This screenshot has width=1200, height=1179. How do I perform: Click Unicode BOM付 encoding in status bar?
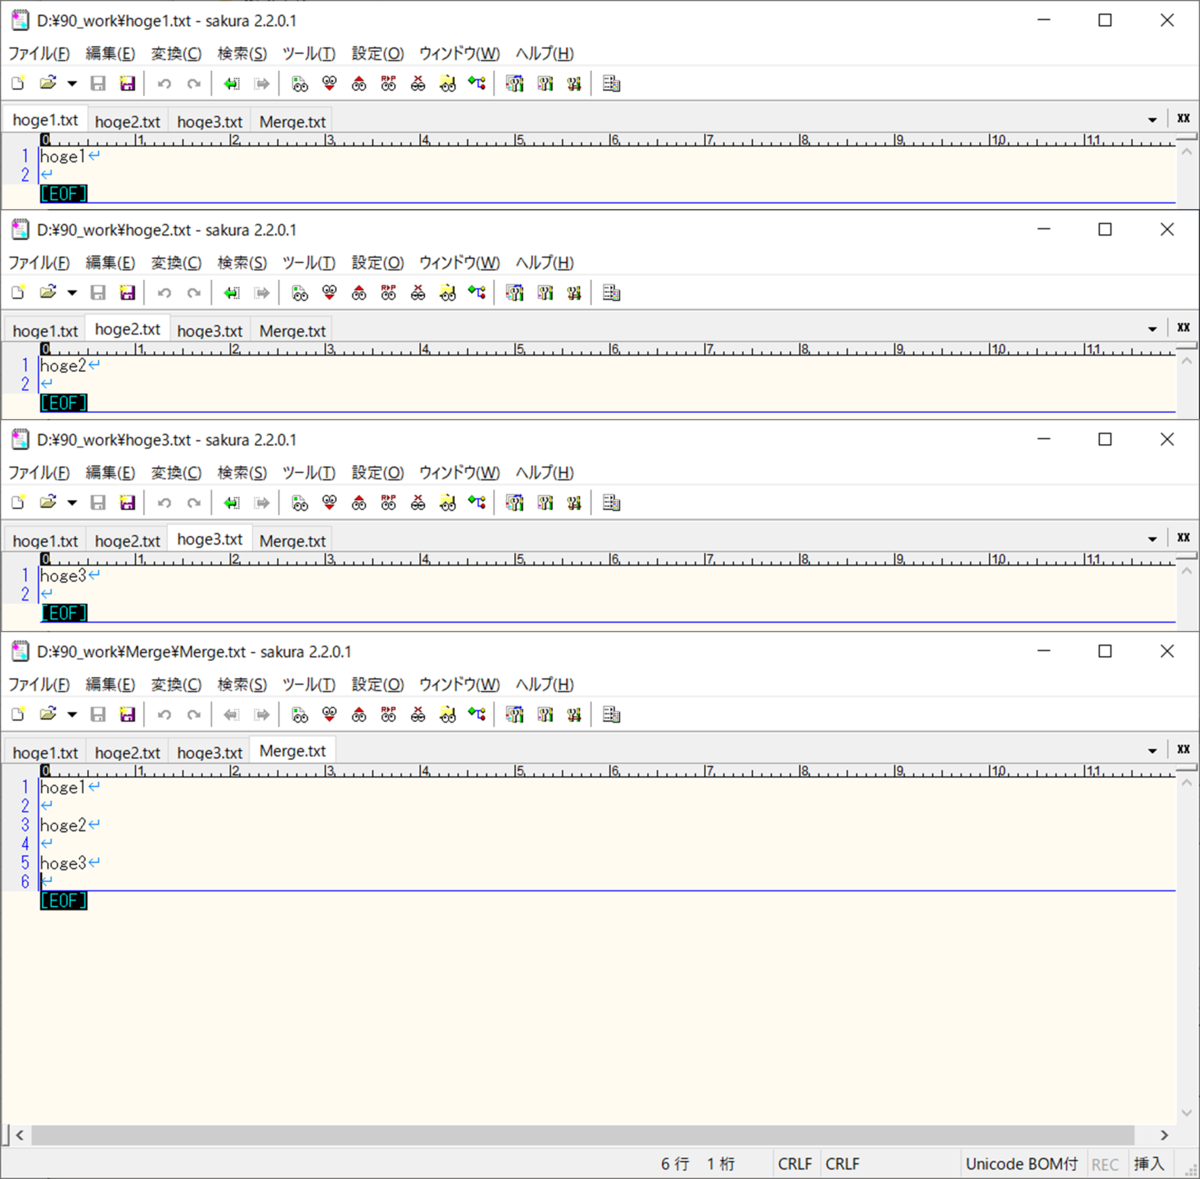(x=1022, y=1164)
